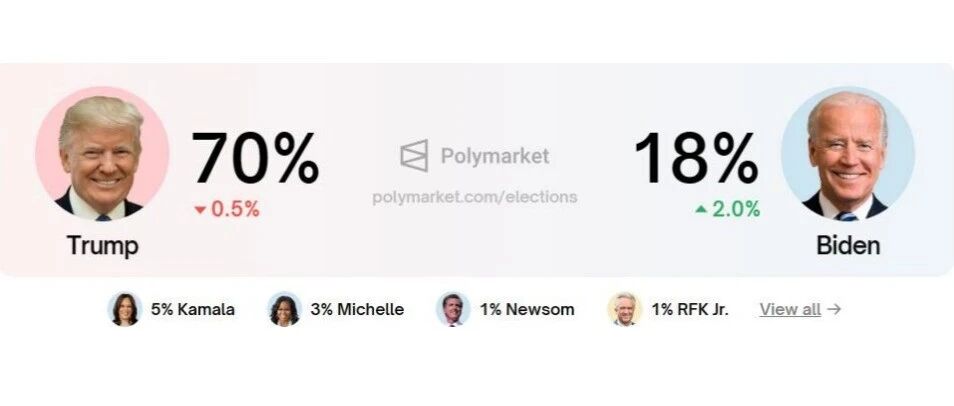Open the small avatar next to 1% RFK Jr.
The height and width of the screenshot is (406, 954).
tap(624, 309)
